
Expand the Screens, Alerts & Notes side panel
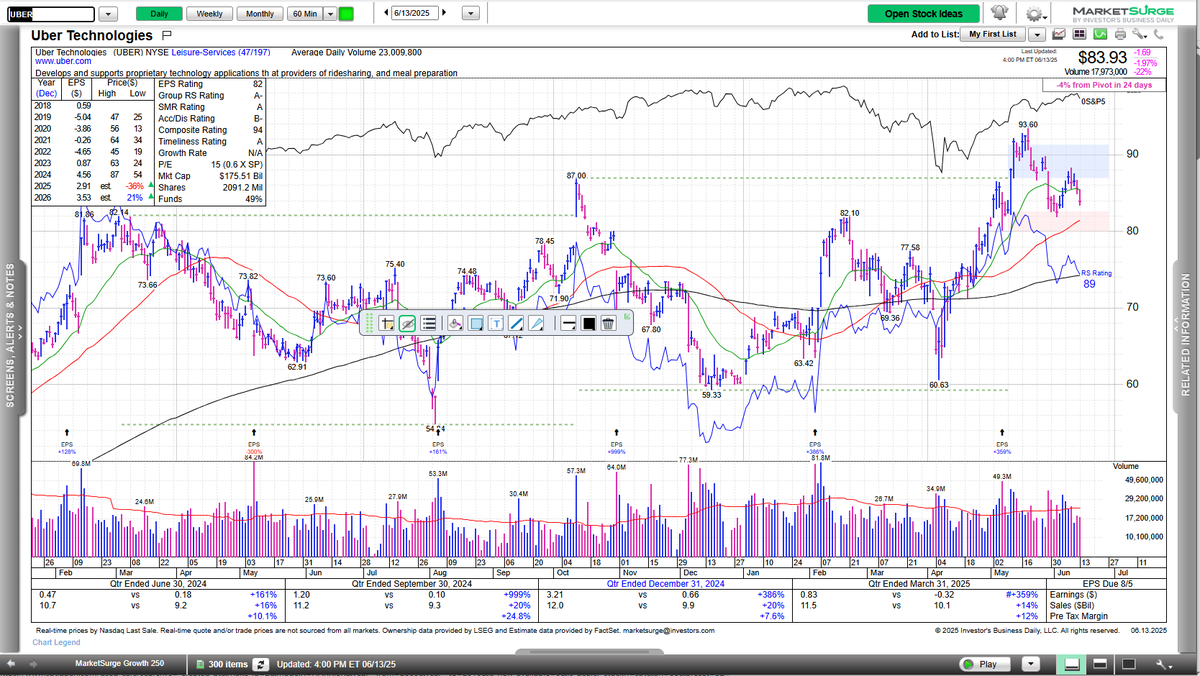[x=14, y=335]
